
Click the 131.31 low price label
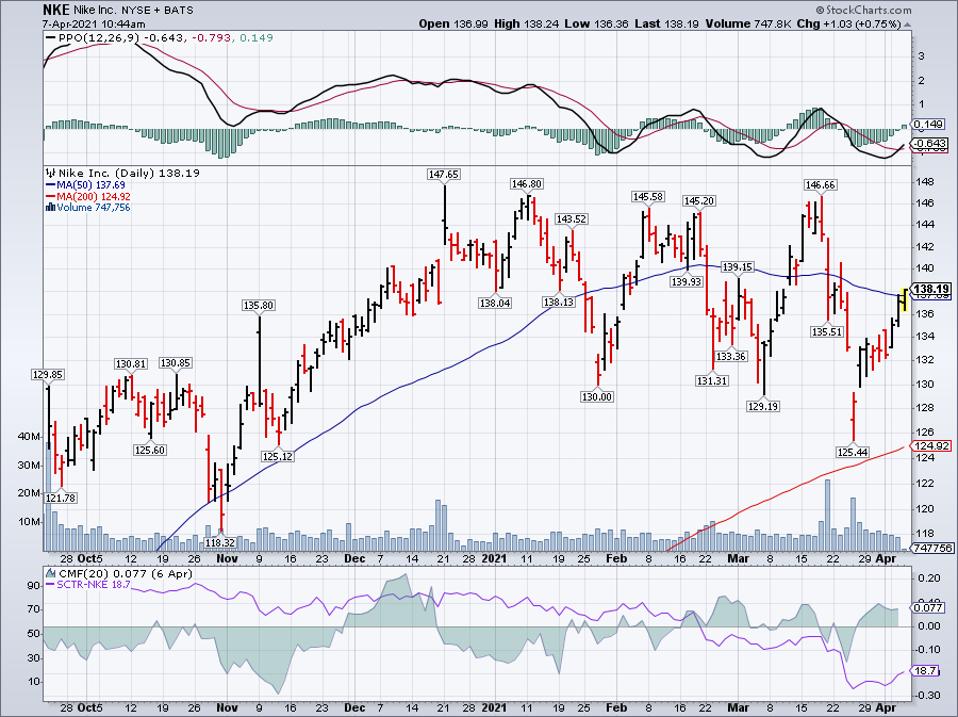(712, 380)
